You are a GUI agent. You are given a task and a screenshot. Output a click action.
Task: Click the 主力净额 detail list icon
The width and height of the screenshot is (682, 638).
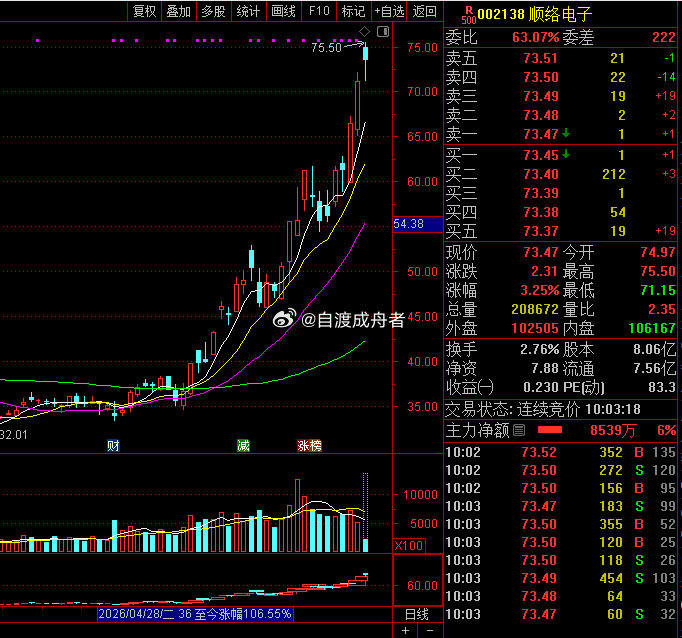click(x=519, y=431)
